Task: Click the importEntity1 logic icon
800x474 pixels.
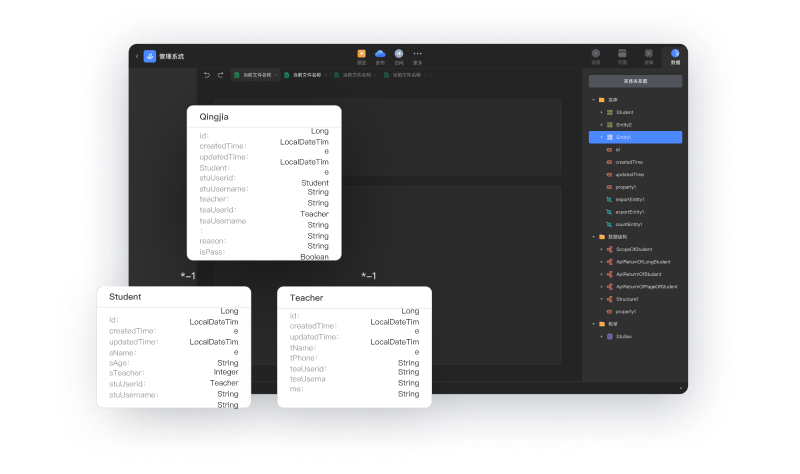Action: tap(609, 199)
